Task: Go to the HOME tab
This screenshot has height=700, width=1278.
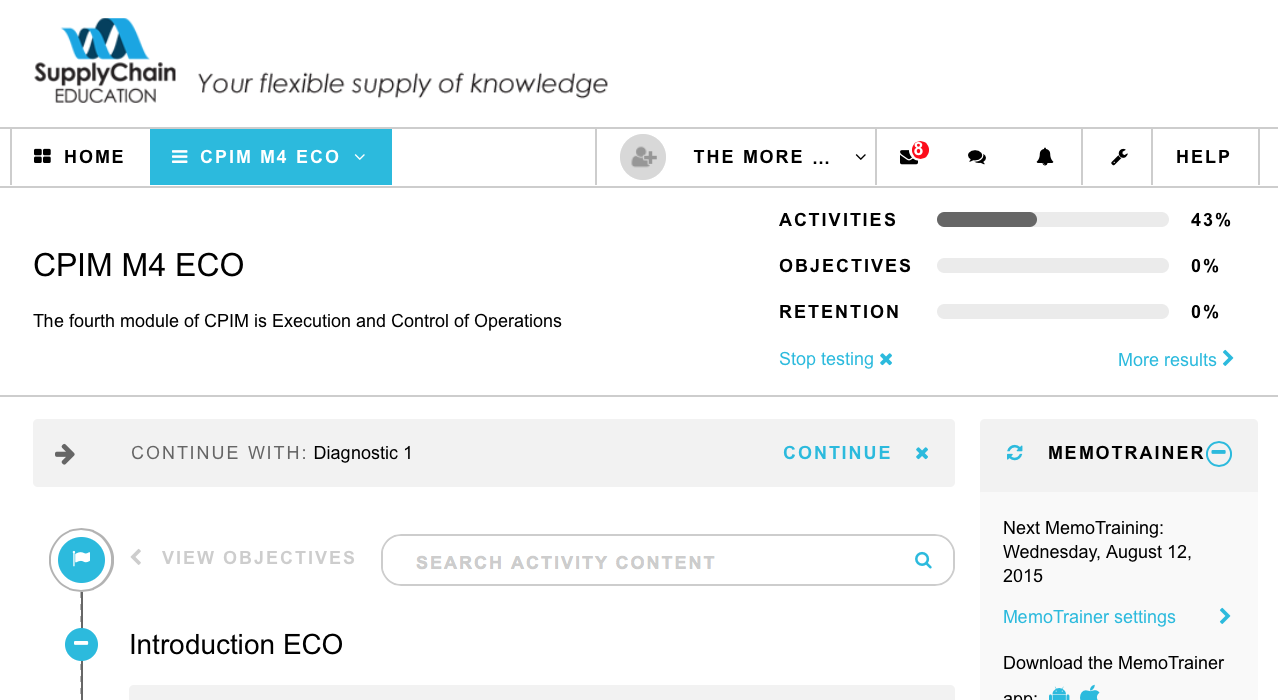Action: point(79,157)
